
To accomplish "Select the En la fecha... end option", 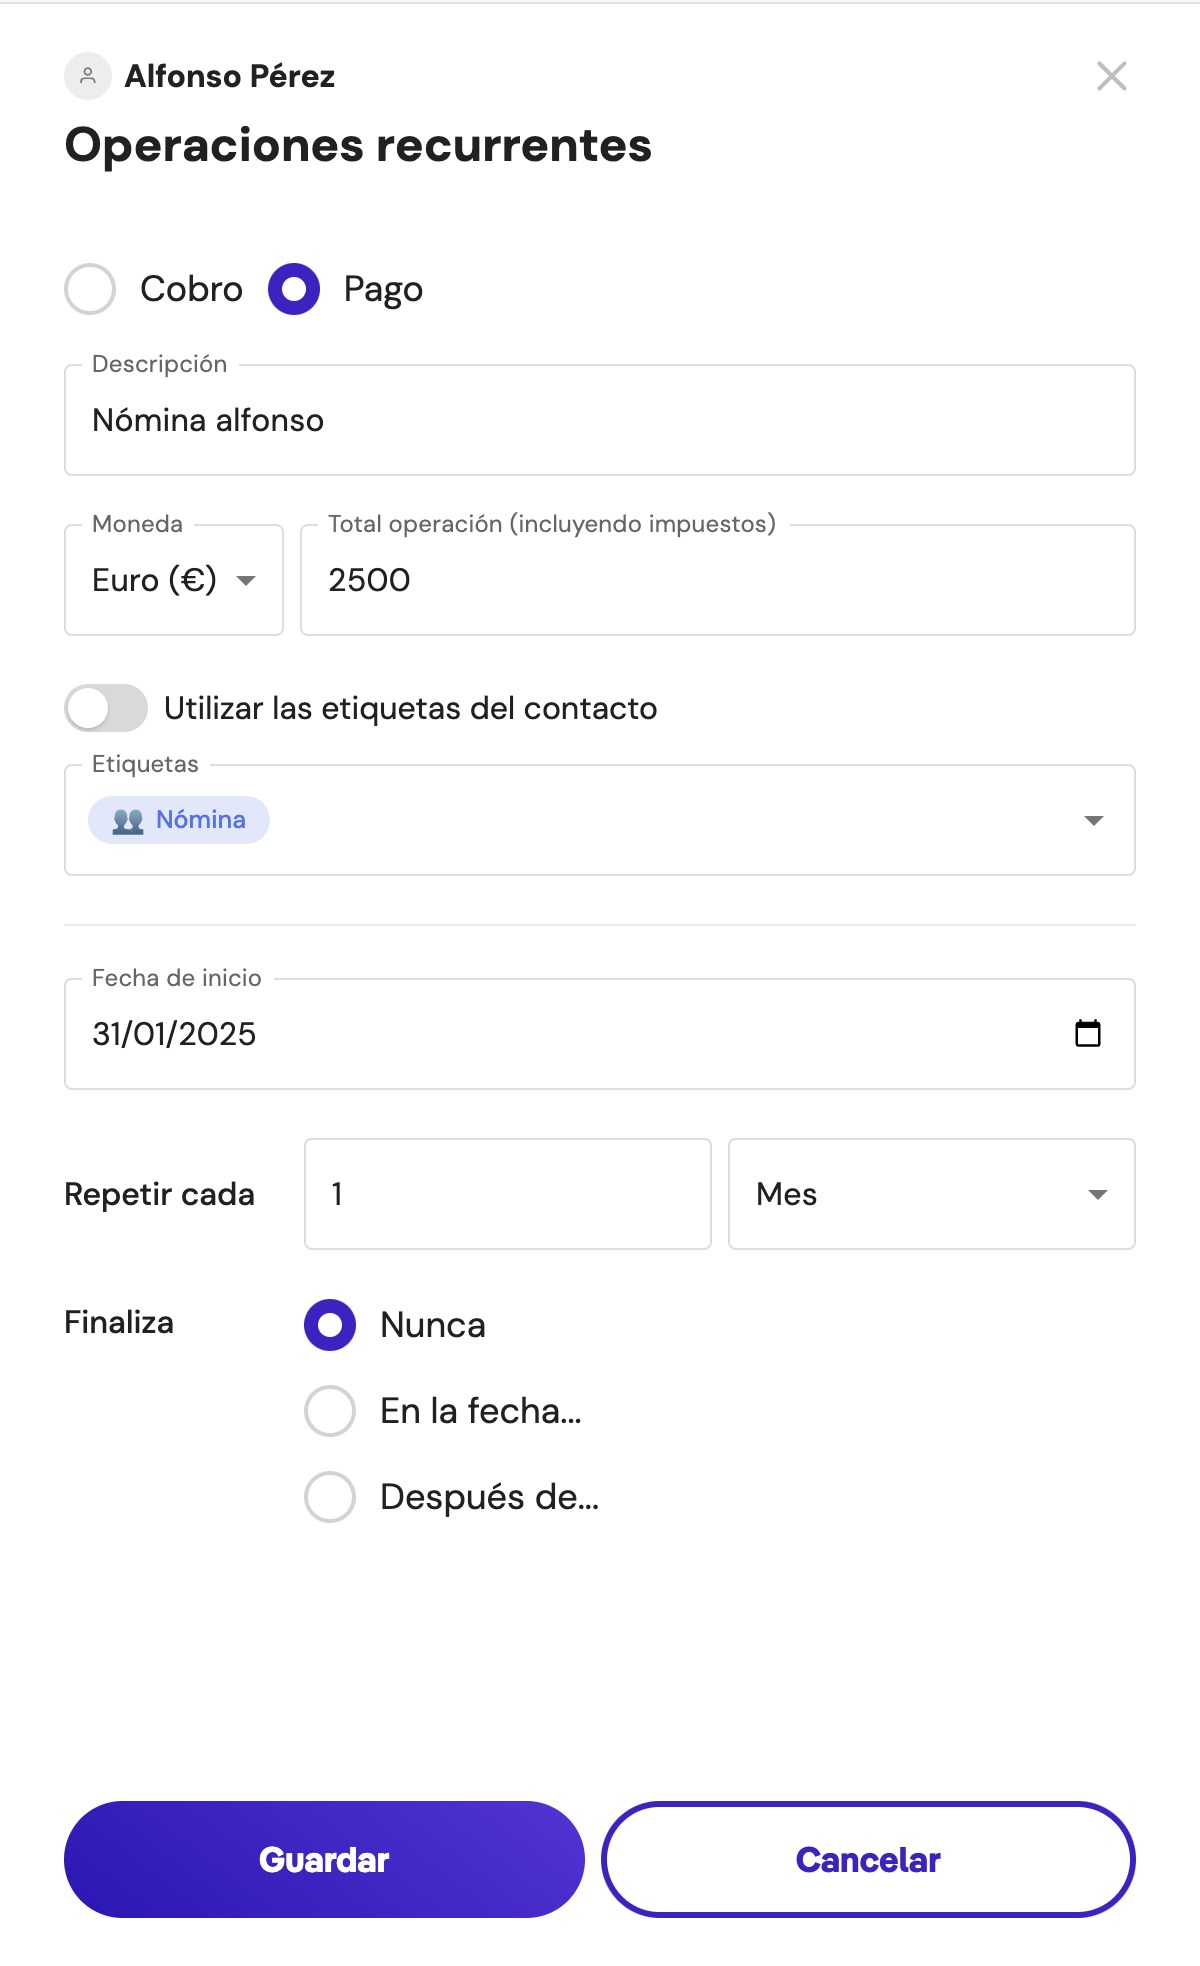I will coord(330,1411).
